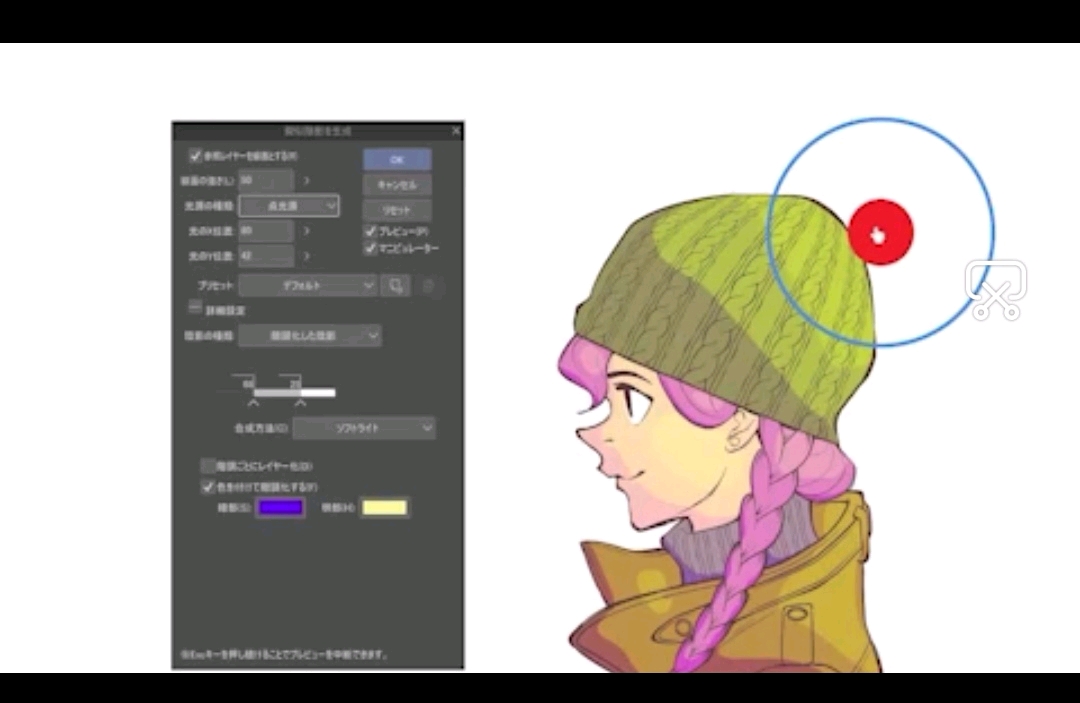1080x703 pixels.
Task: Click the scissors capture overlay icon
Action: pyautogui.click(x=996, y=290)
